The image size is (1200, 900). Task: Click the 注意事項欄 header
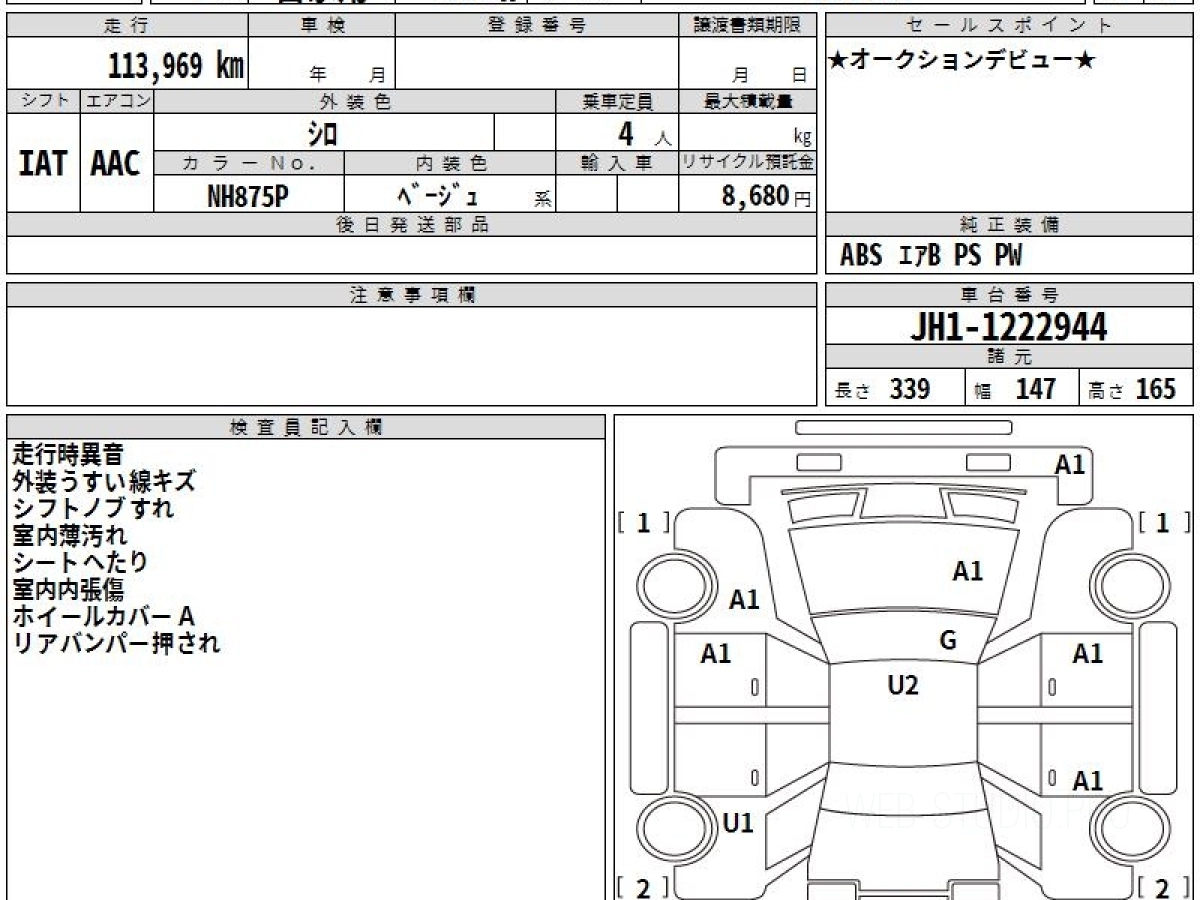[412, 295]
